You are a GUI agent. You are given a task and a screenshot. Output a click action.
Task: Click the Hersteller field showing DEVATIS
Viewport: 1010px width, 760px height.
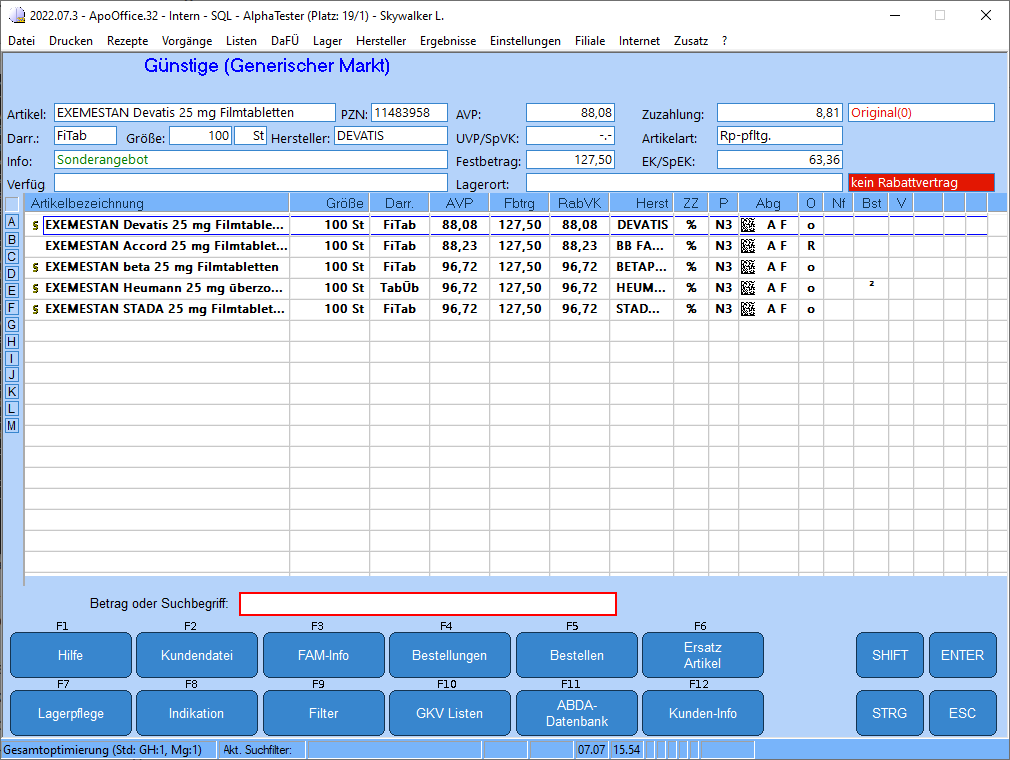click(390, 136)
